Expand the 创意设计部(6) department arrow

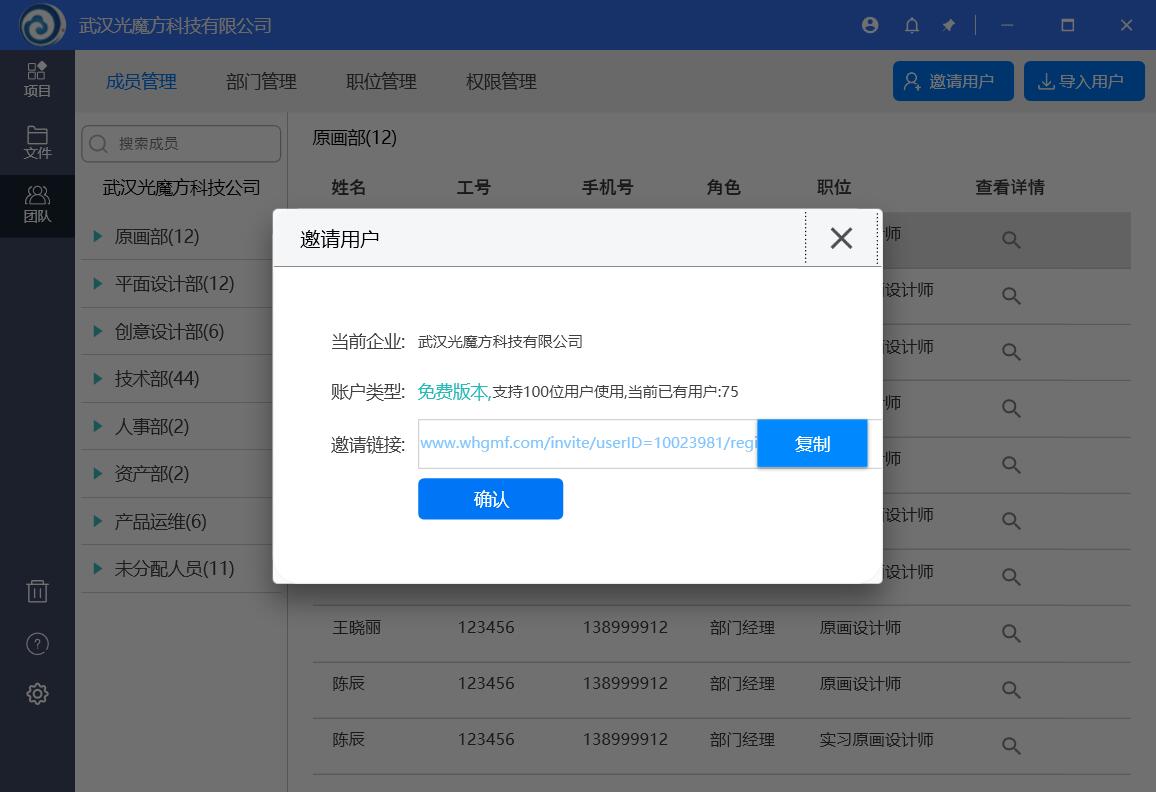pos(97,331)
